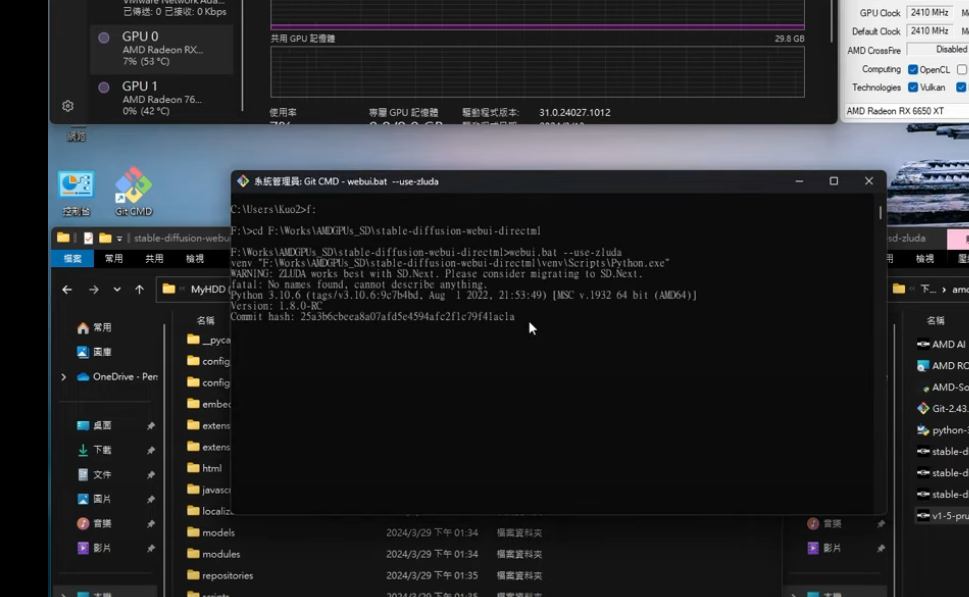The image size is (969, 597).
Task: Go up one folder in left Explorer
Action: tap(140, 289)
